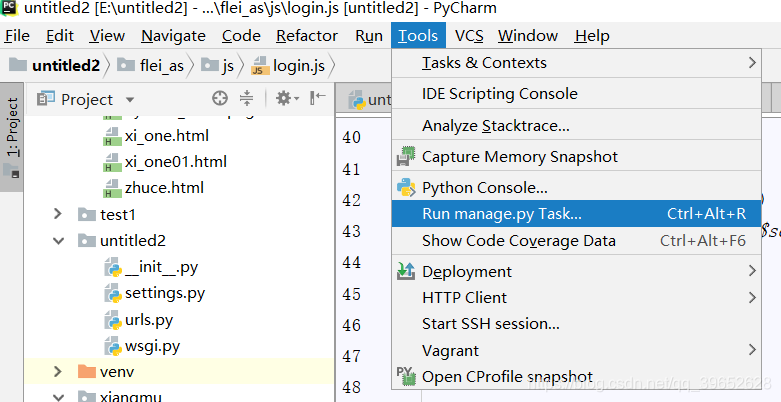Click the flei_as breadcrumb

(x=150, y=66)
